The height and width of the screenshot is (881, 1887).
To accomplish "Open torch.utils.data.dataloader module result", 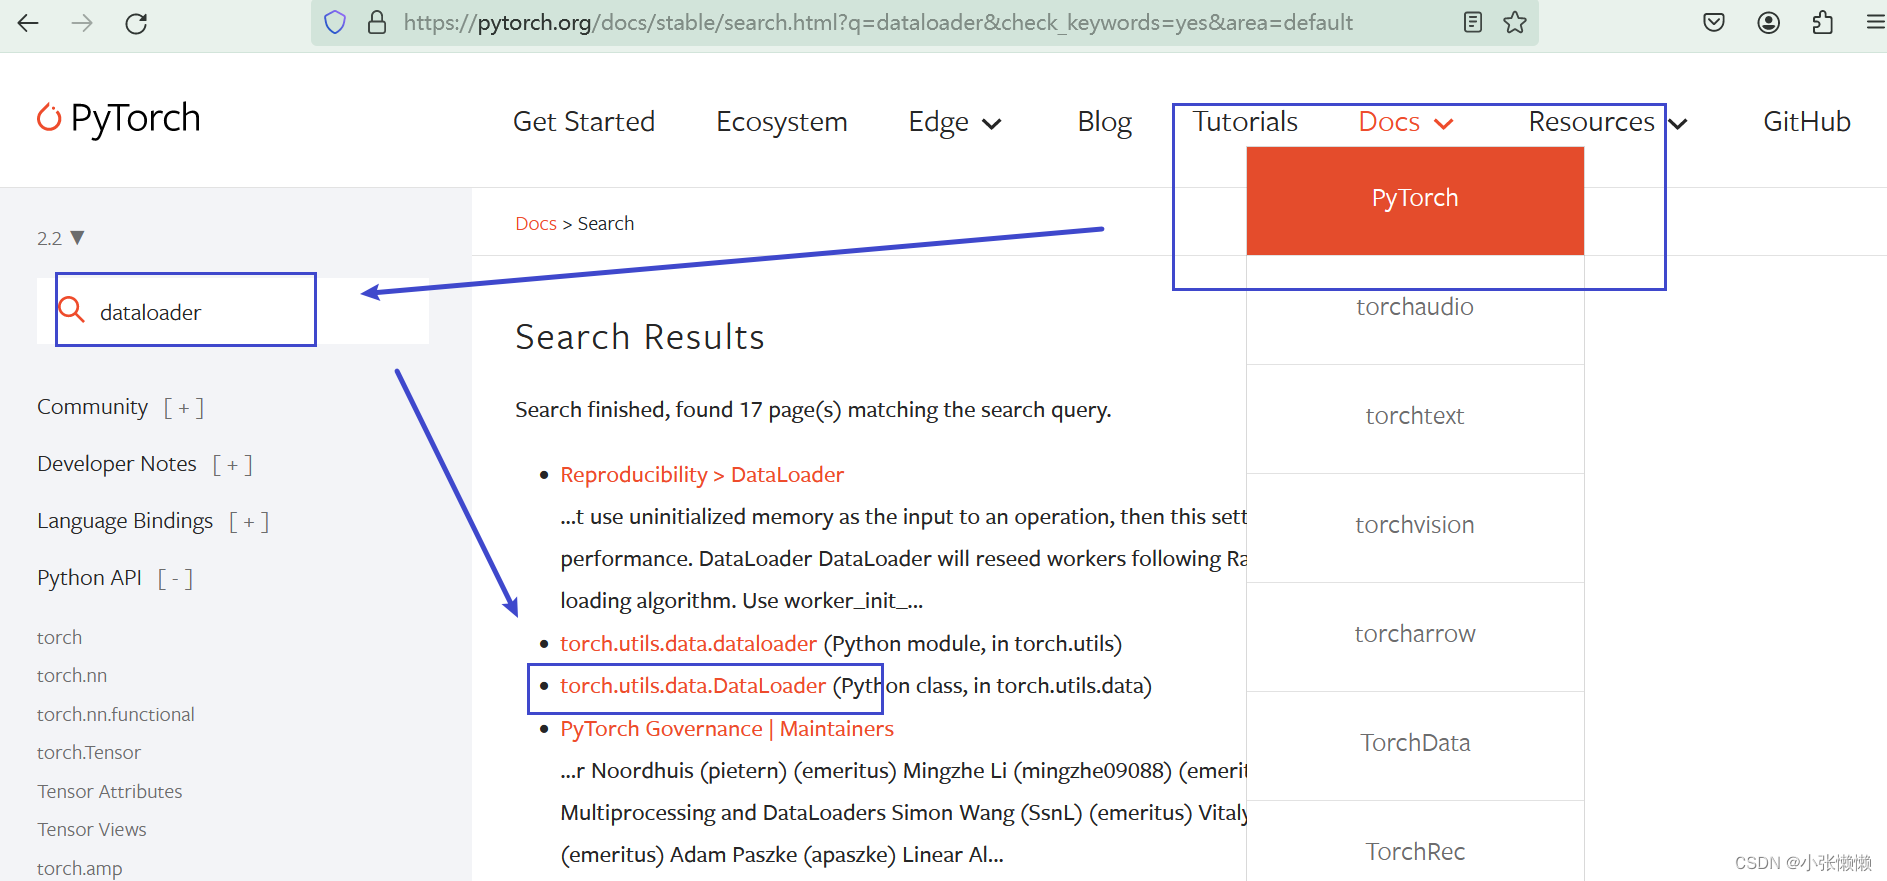I will [x=688, y=644].
